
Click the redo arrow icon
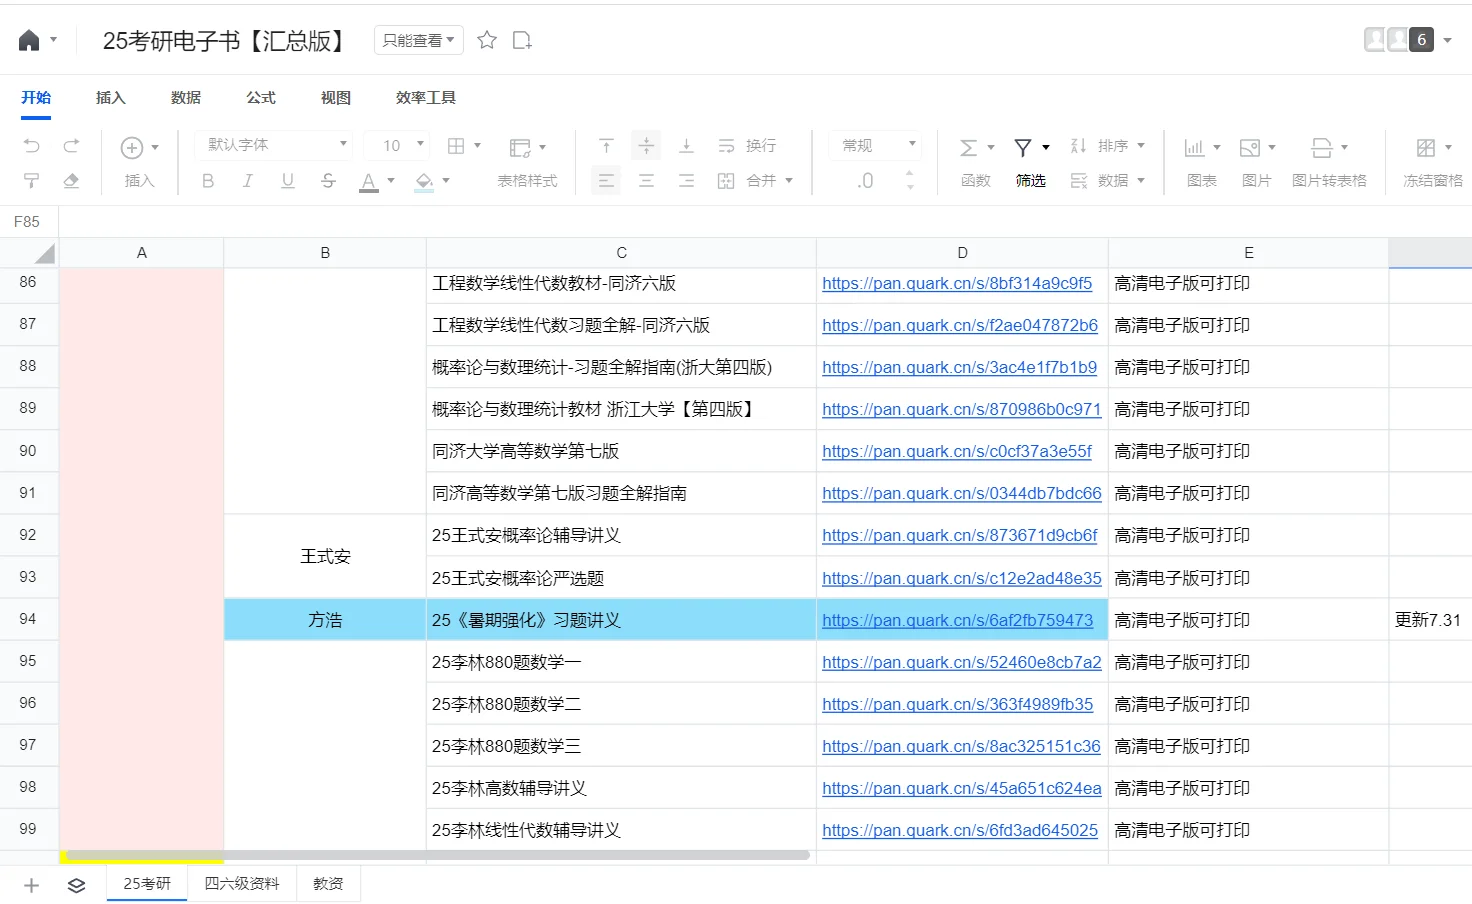(71, 146)
